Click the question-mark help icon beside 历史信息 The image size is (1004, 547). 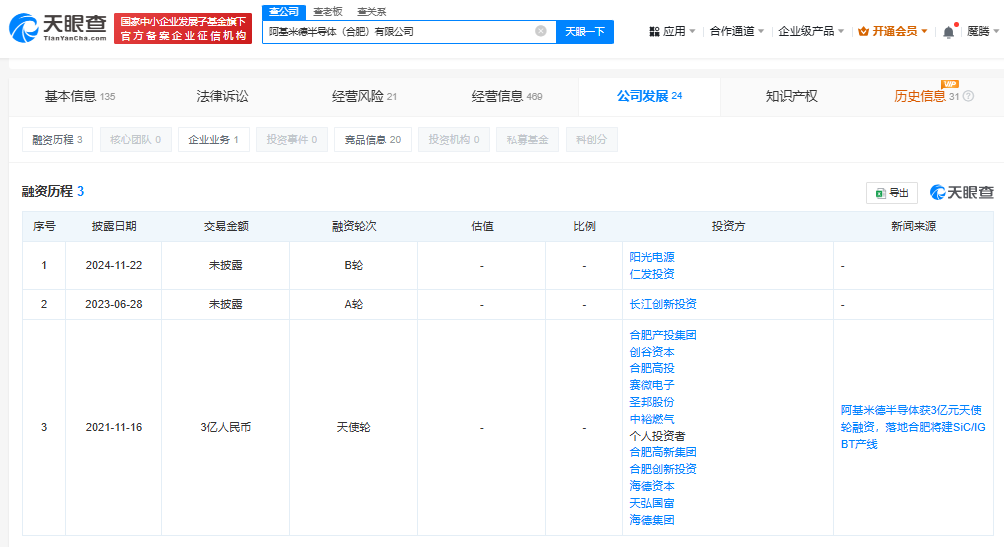tap(968, 96)
